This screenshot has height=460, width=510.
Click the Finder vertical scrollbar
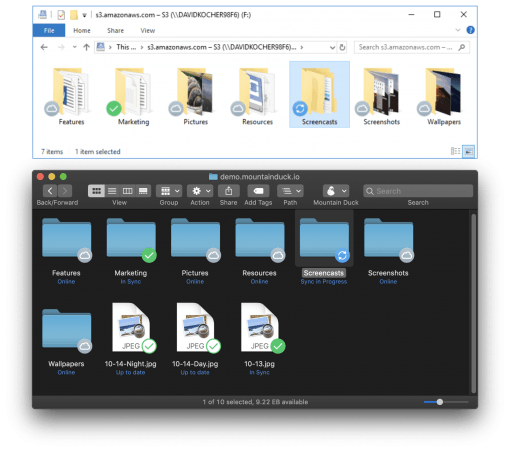[473, 303]
